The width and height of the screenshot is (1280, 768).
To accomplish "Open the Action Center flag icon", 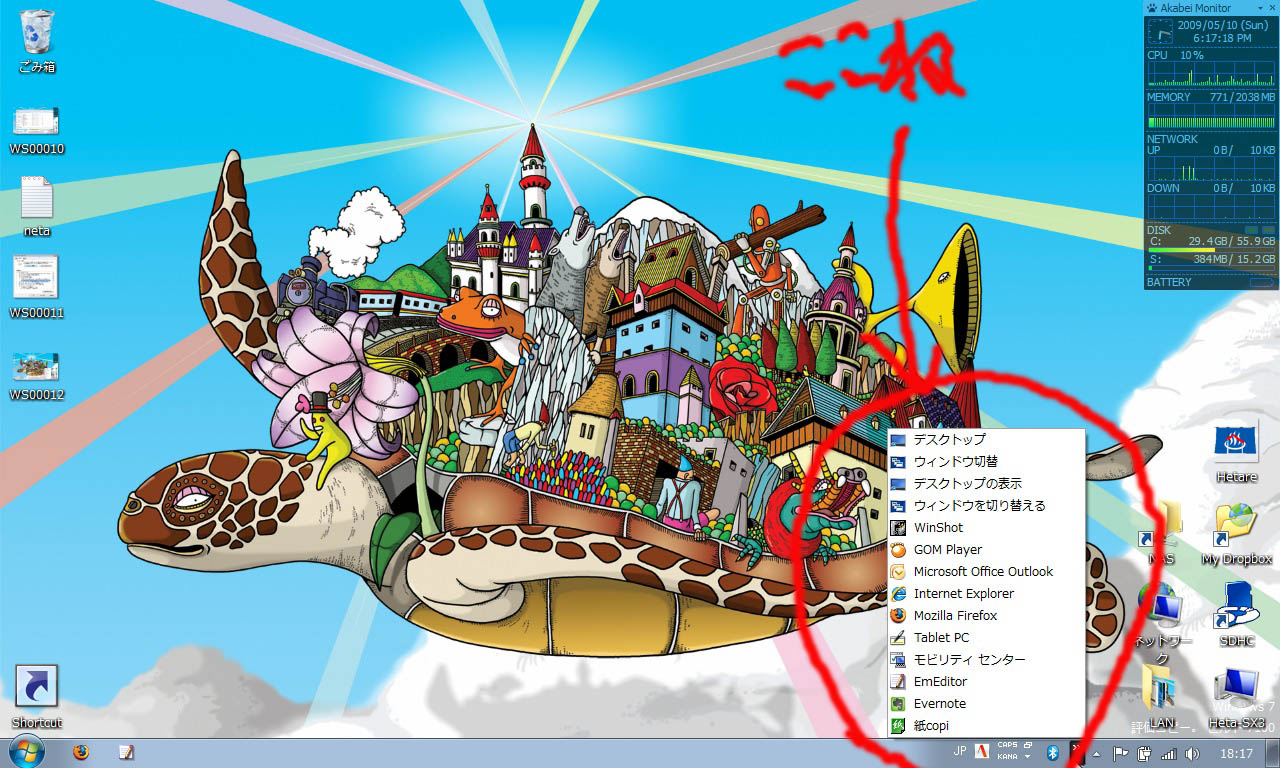I will click(1121, 753).
